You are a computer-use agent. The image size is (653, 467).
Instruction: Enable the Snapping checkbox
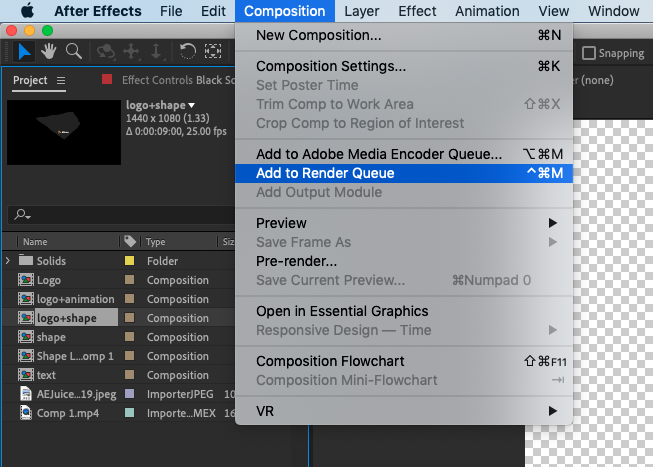click(x=589, y=54)
